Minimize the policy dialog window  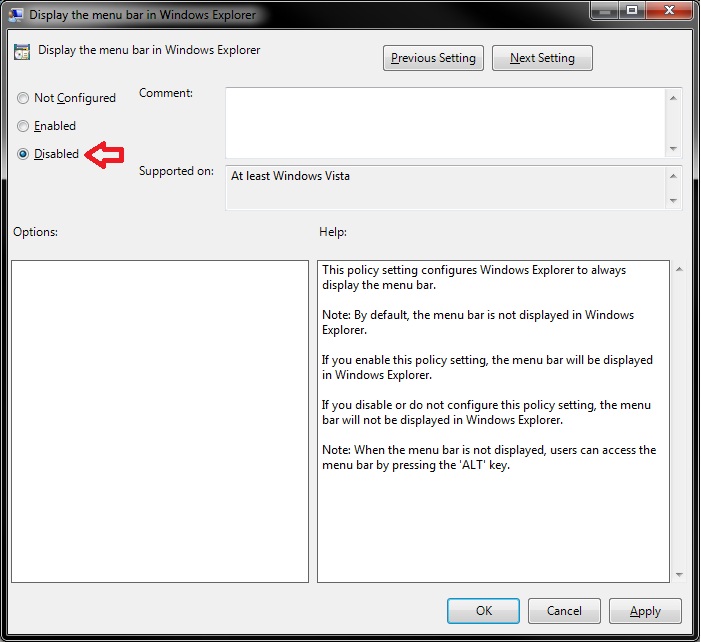tap(604, 10)
